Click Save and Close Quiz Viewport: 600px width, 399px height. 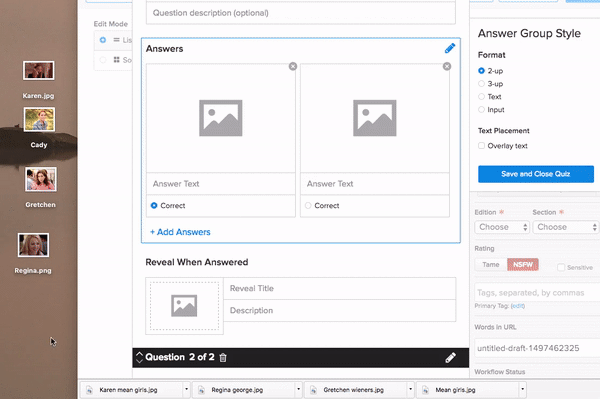536,174
